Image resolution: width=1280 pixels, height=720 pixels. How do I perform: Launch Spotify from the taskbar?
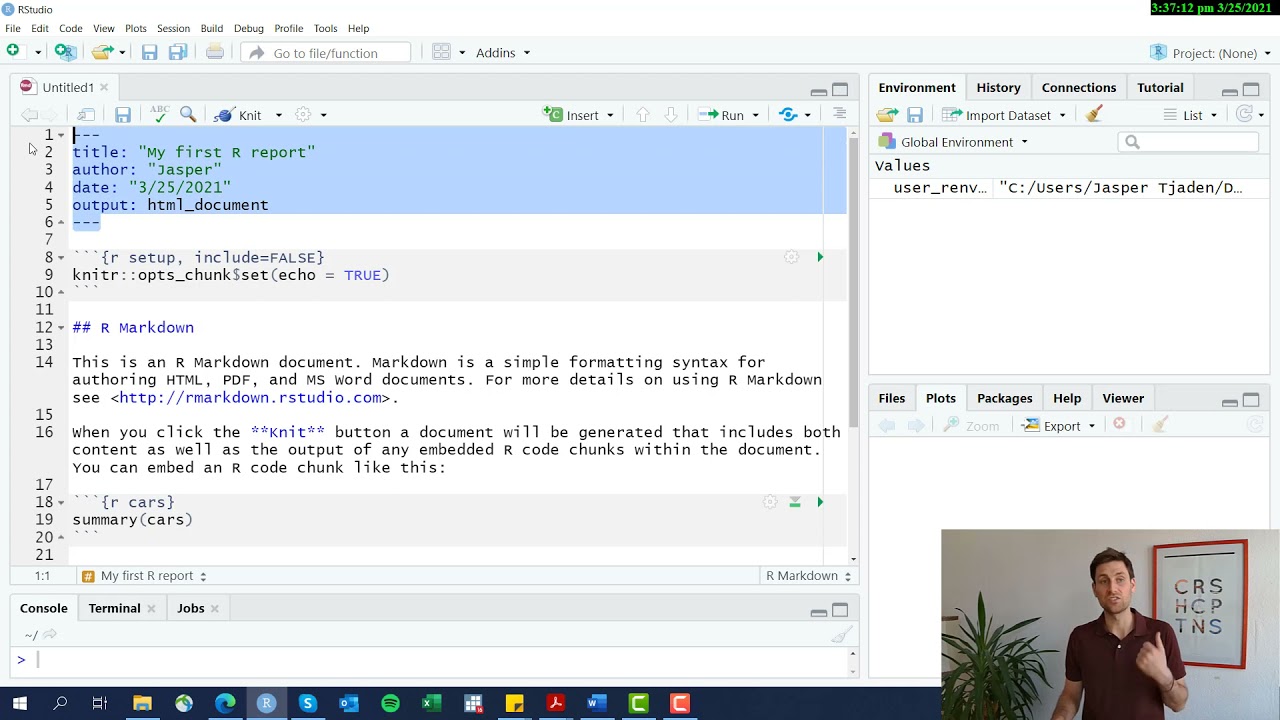(x=390, y=703)
